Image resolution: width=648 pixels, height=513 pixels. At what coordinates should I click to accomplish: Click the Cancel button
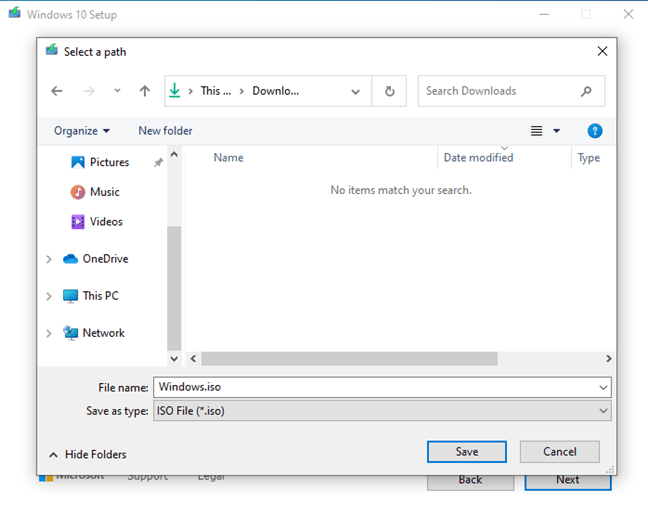tap(560, 451)
